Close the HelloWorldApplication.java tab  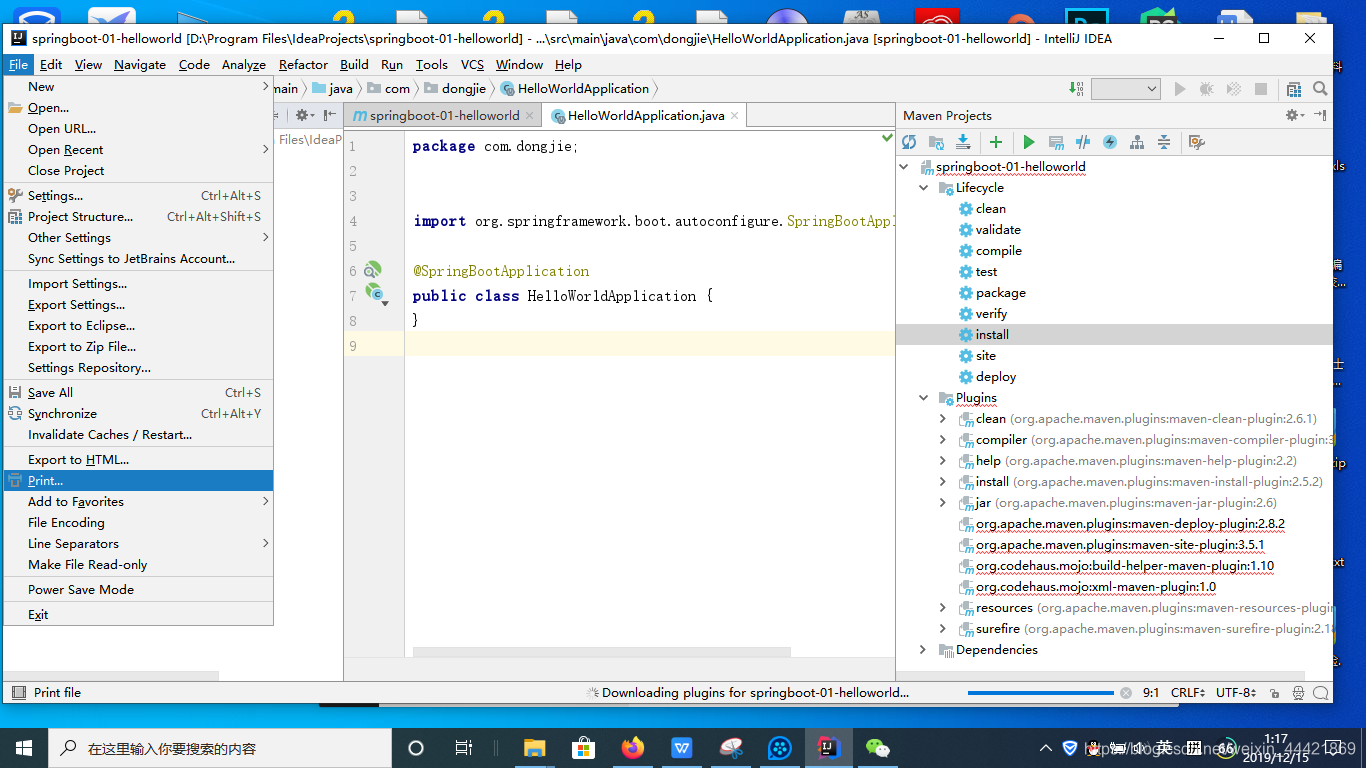(x=734, y=115)
